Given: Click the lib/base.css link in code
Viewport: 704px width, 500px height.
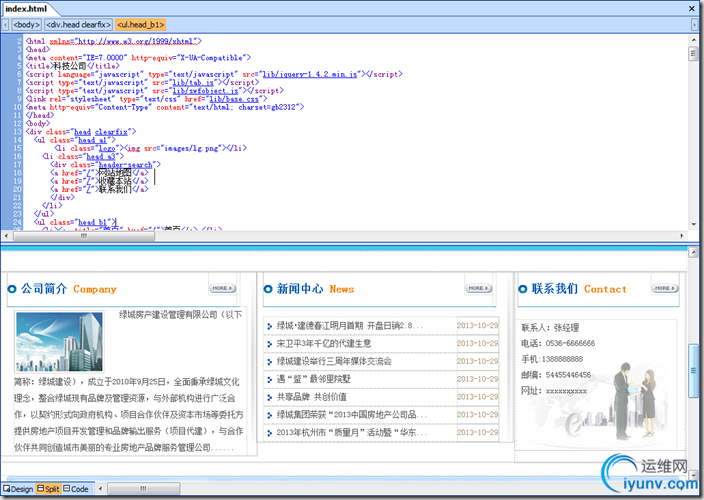Looking at the screenshot, I should coord(234,99).
